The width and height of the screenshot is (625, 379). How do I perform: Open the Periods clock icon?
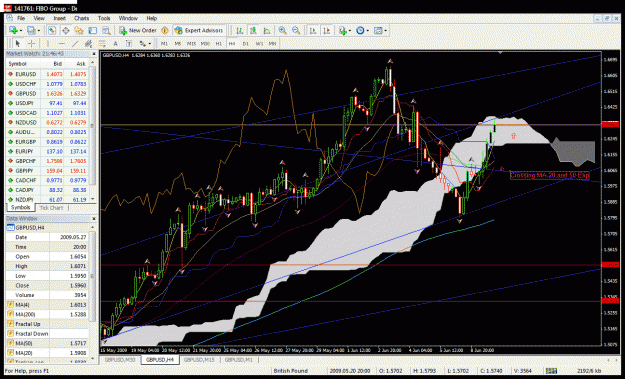coord(360,30)
